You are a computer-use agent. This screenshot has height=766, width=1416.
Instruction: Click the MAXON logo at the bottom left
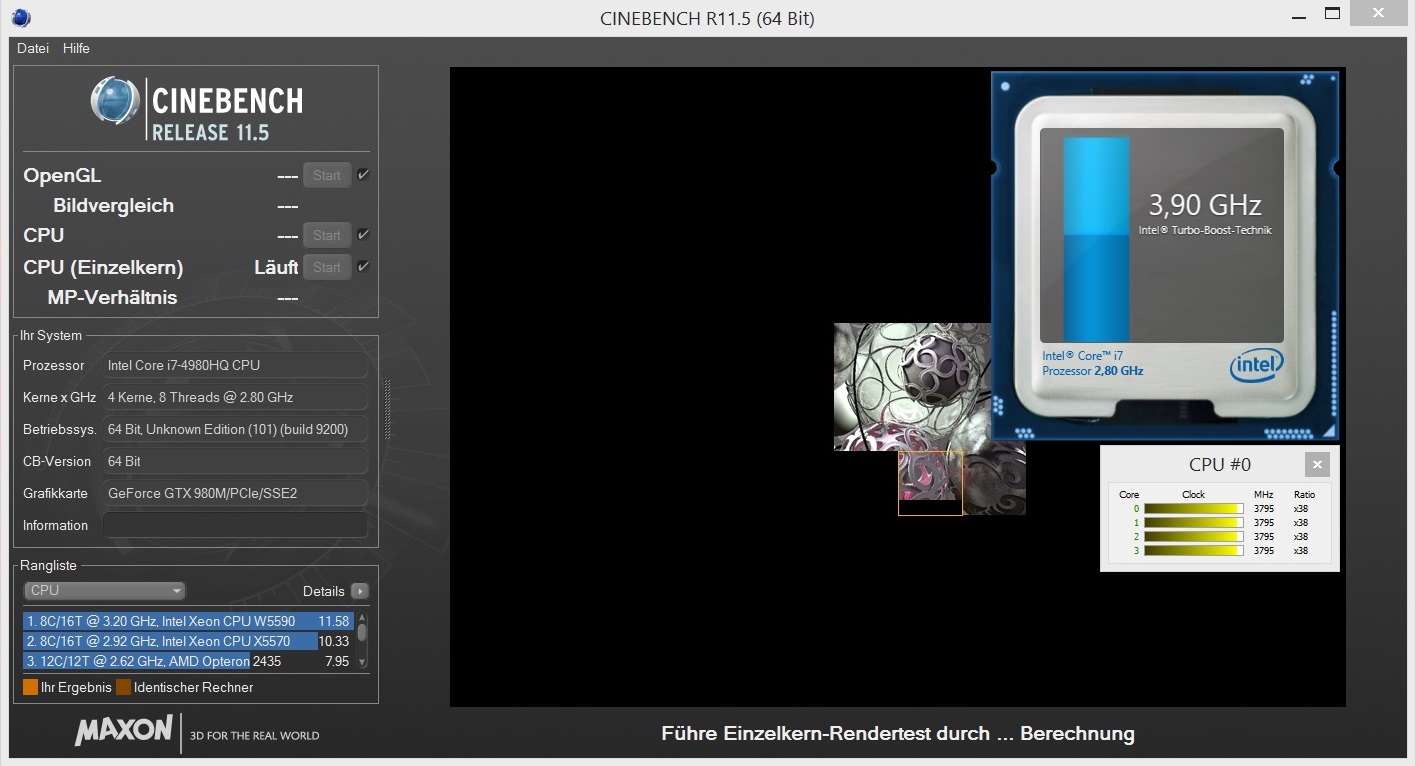(124, 730)
